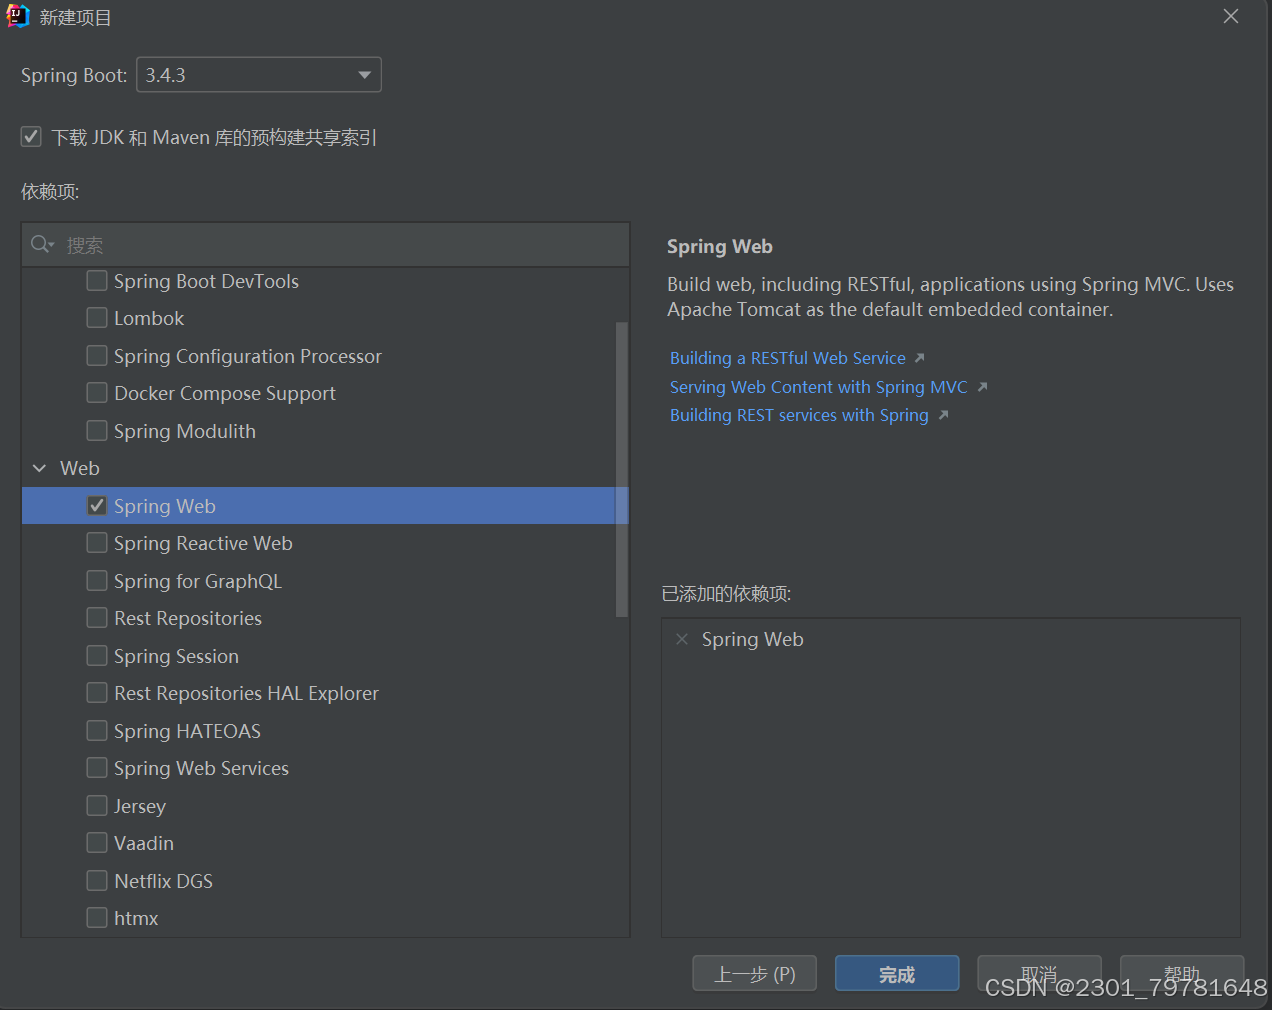1272x1010 pixels.
Task: Check the Spring Session dependency
Action: point(97,655)
